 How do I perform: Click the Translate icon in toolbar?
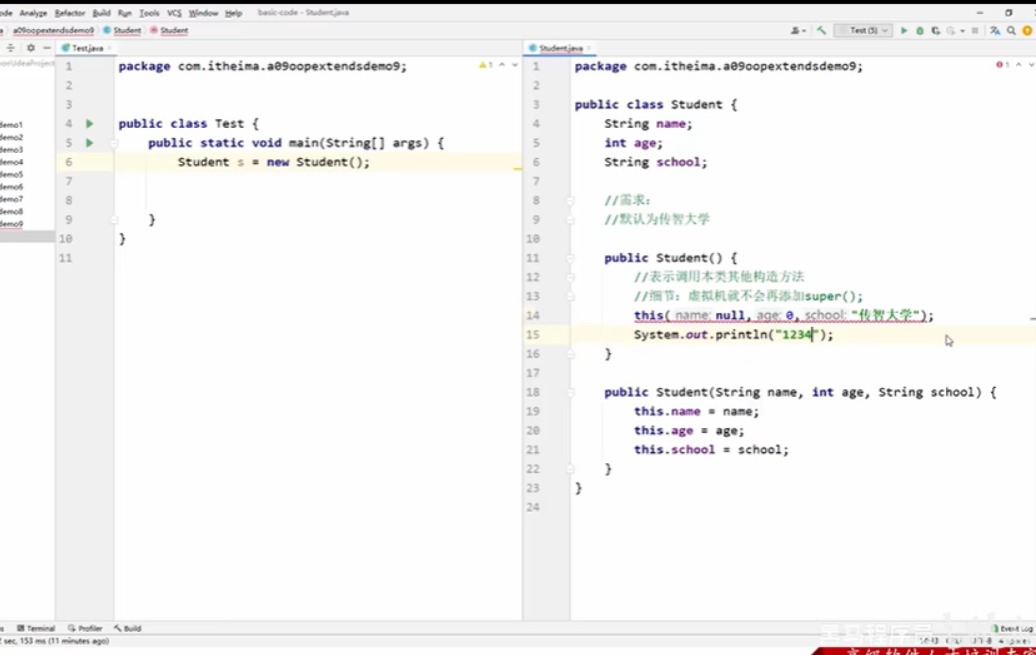click(x=995, y=30)
